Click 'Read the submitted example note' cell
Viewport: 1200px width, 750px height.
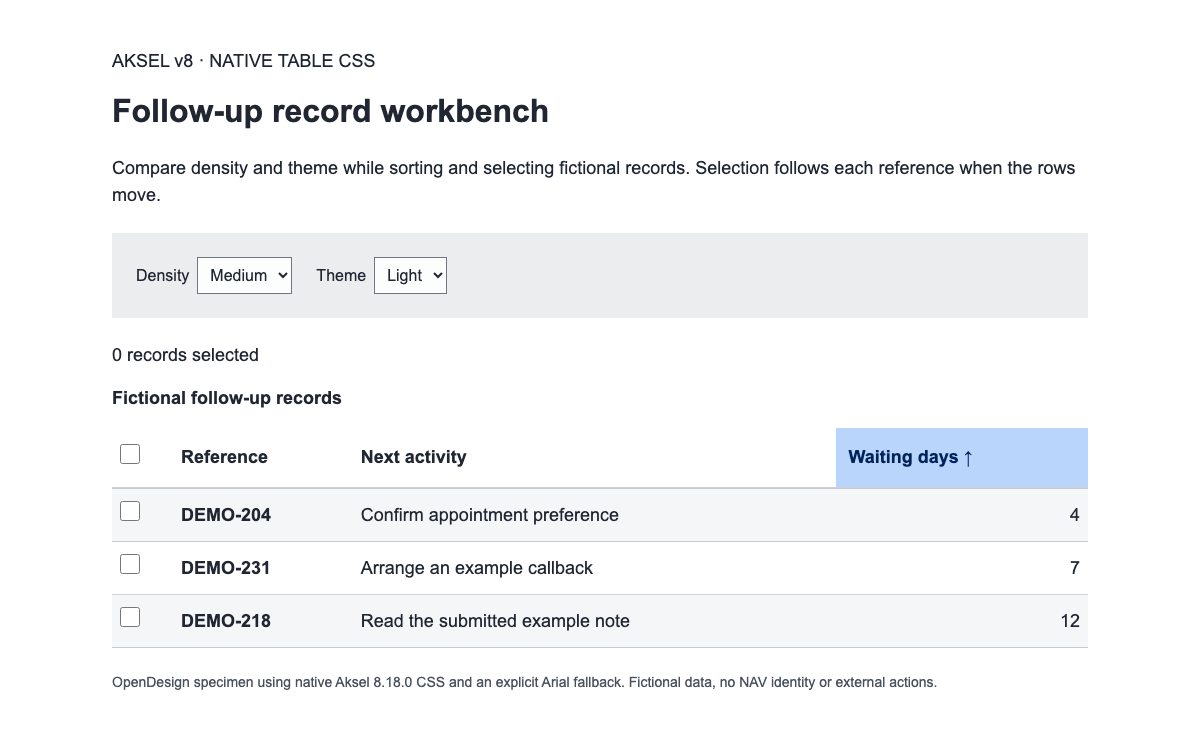[495, 621]
